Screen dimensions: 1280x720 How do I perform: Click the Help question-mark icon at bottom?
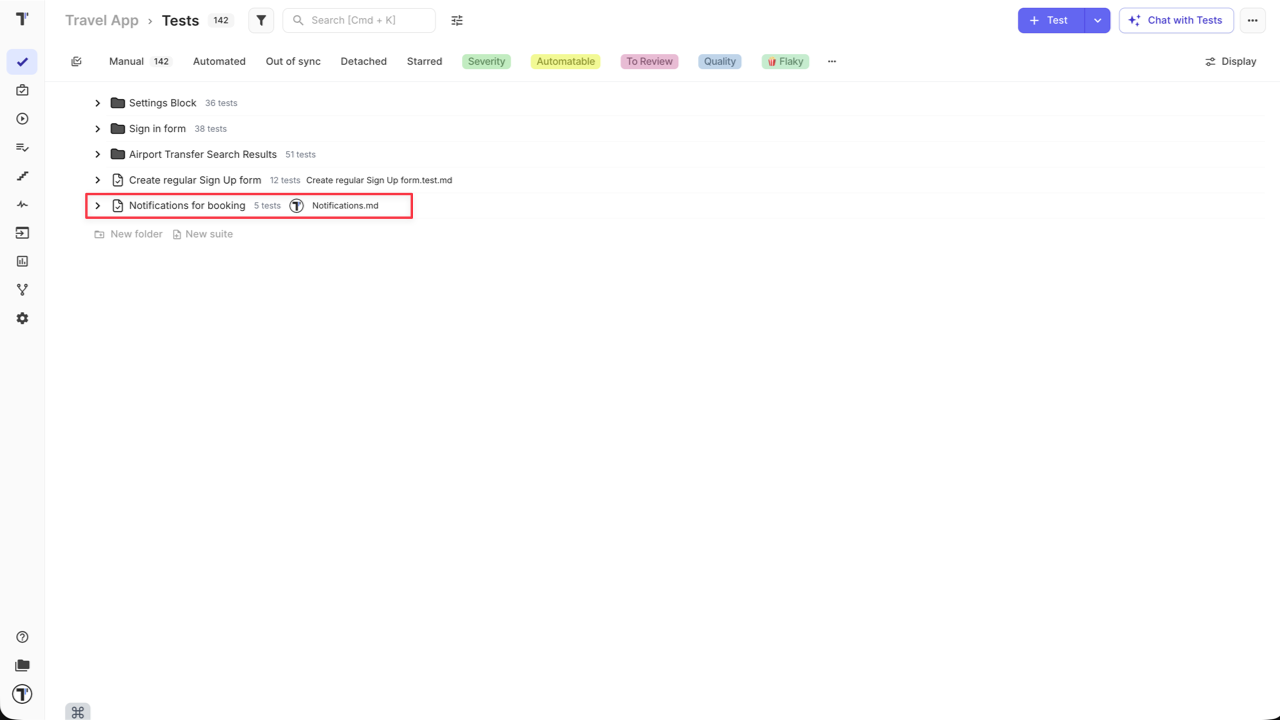click(x=22, y=636)
